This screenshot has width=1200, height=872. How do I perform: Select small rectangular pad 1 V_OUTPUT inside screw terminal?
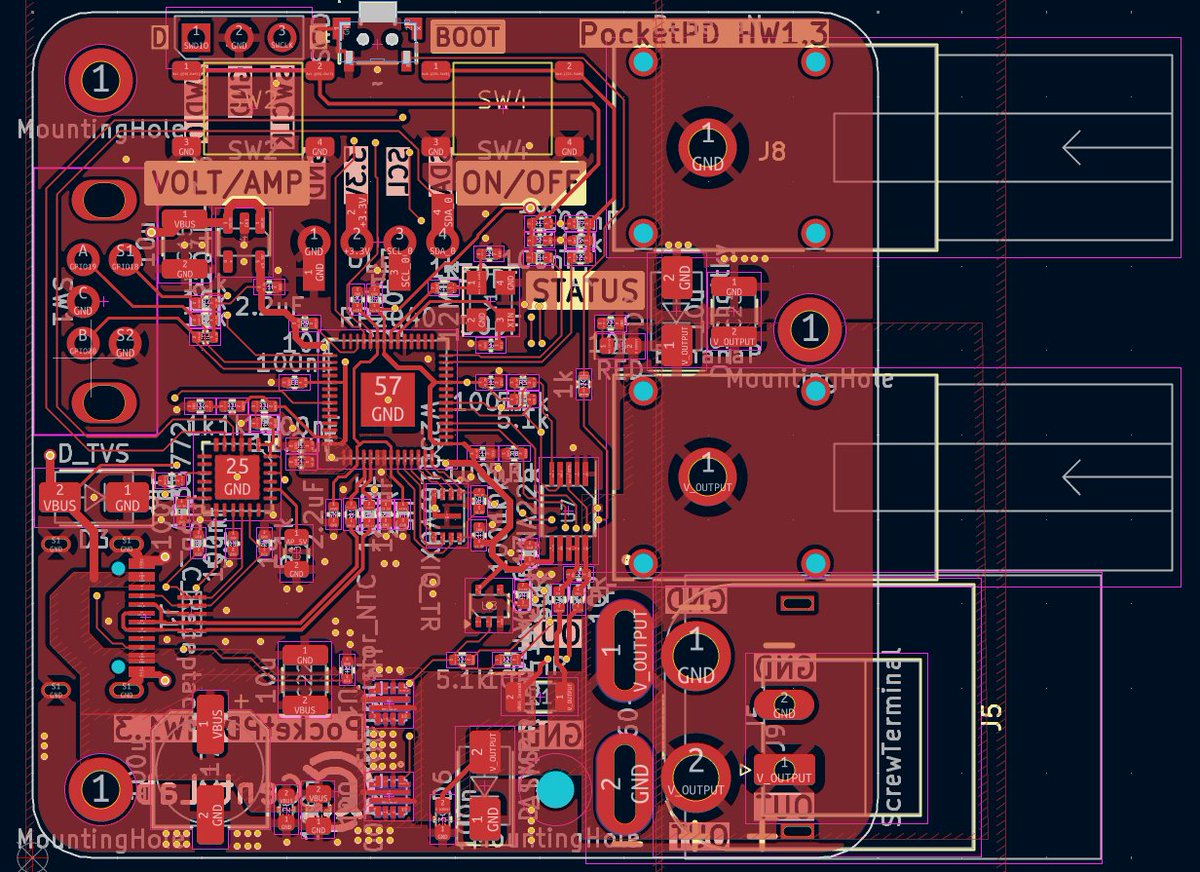click(x=784, y=771)
